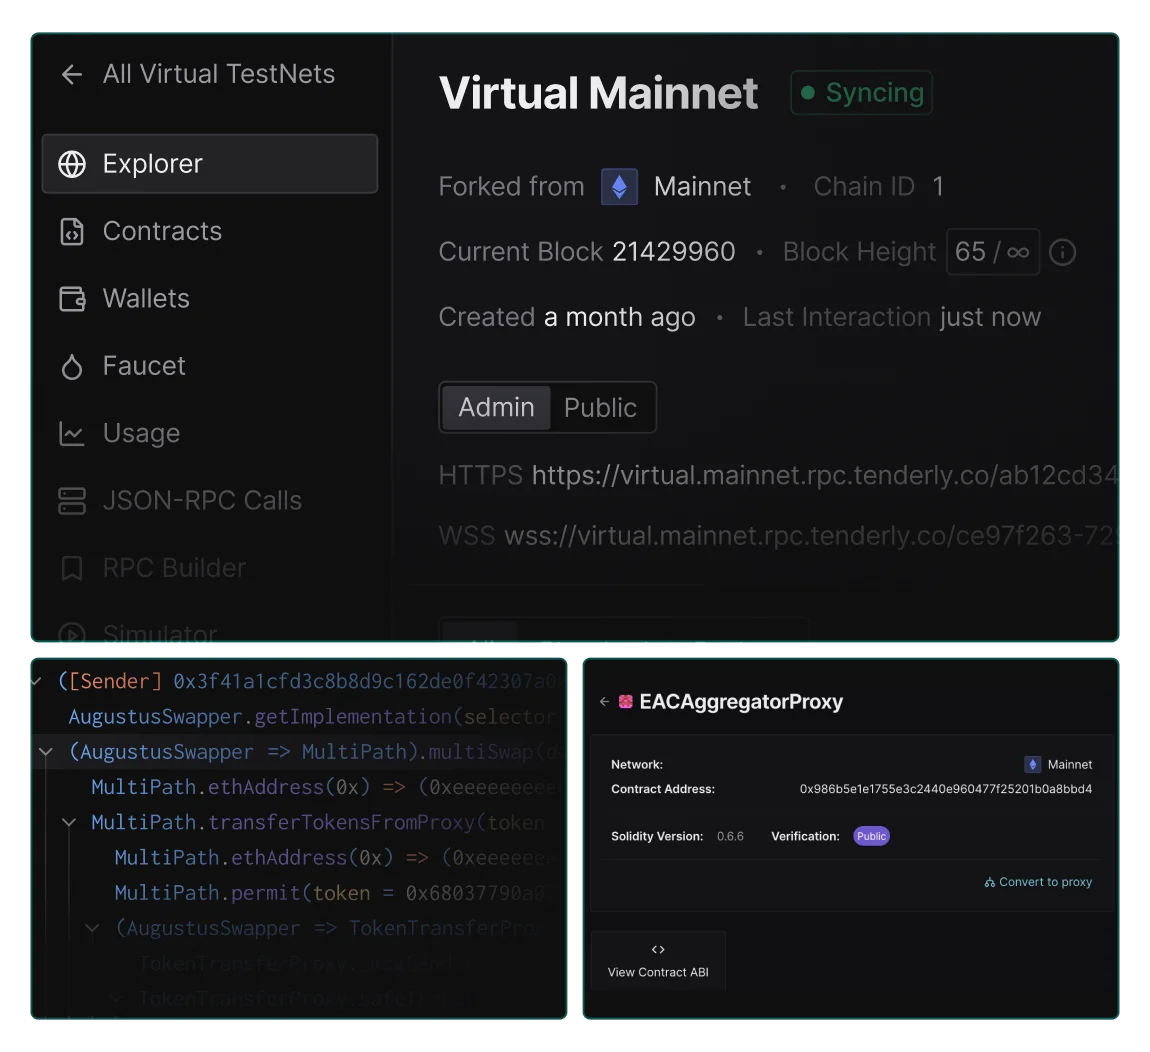The width and height of the screenshot is (1150, 1052).
Task: Click the Faucet droplet icon
Action: [72, 367]
